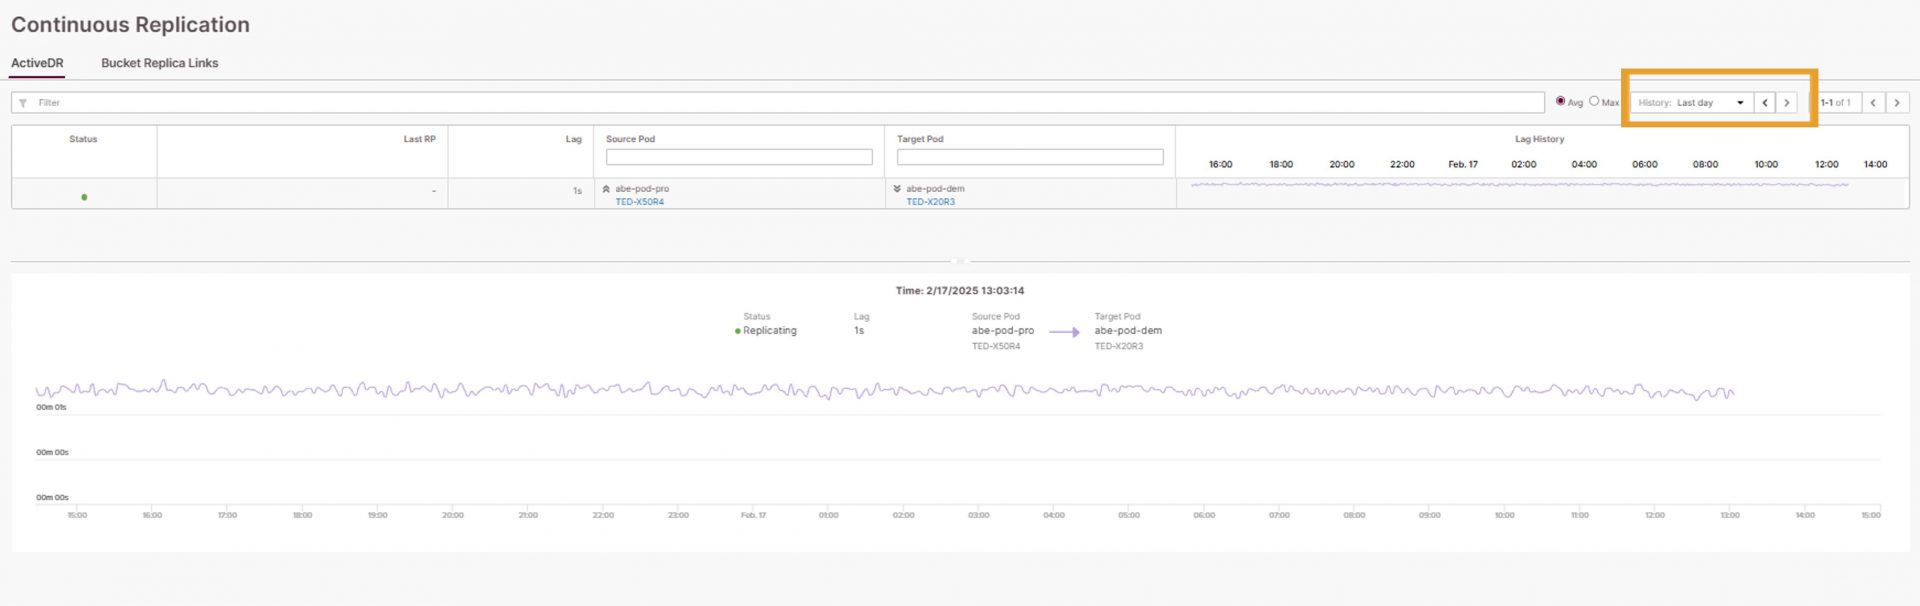Click the promoted icon beside abe-pod-pro
The image size is (1920, 606).
[x=606, y=189]
